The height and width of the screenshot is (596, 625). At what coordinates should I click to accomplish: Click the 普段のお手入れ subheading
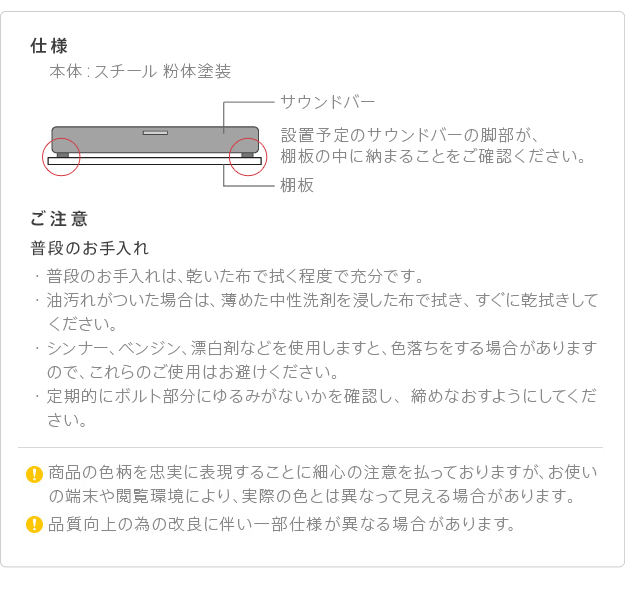click(90, 248)
